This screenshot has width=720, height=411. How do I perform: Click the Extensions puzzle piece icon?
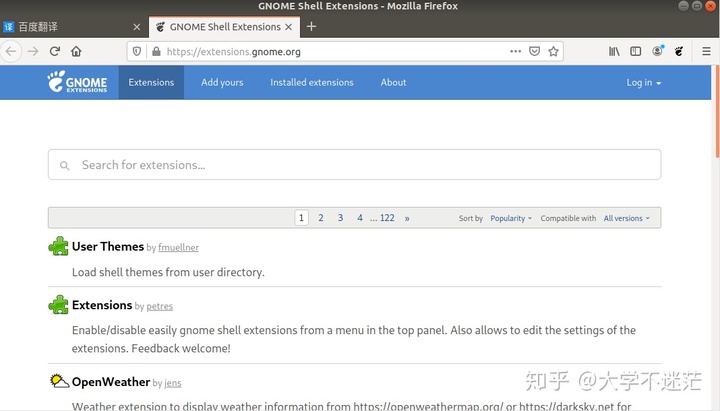[x=58, y=304]
